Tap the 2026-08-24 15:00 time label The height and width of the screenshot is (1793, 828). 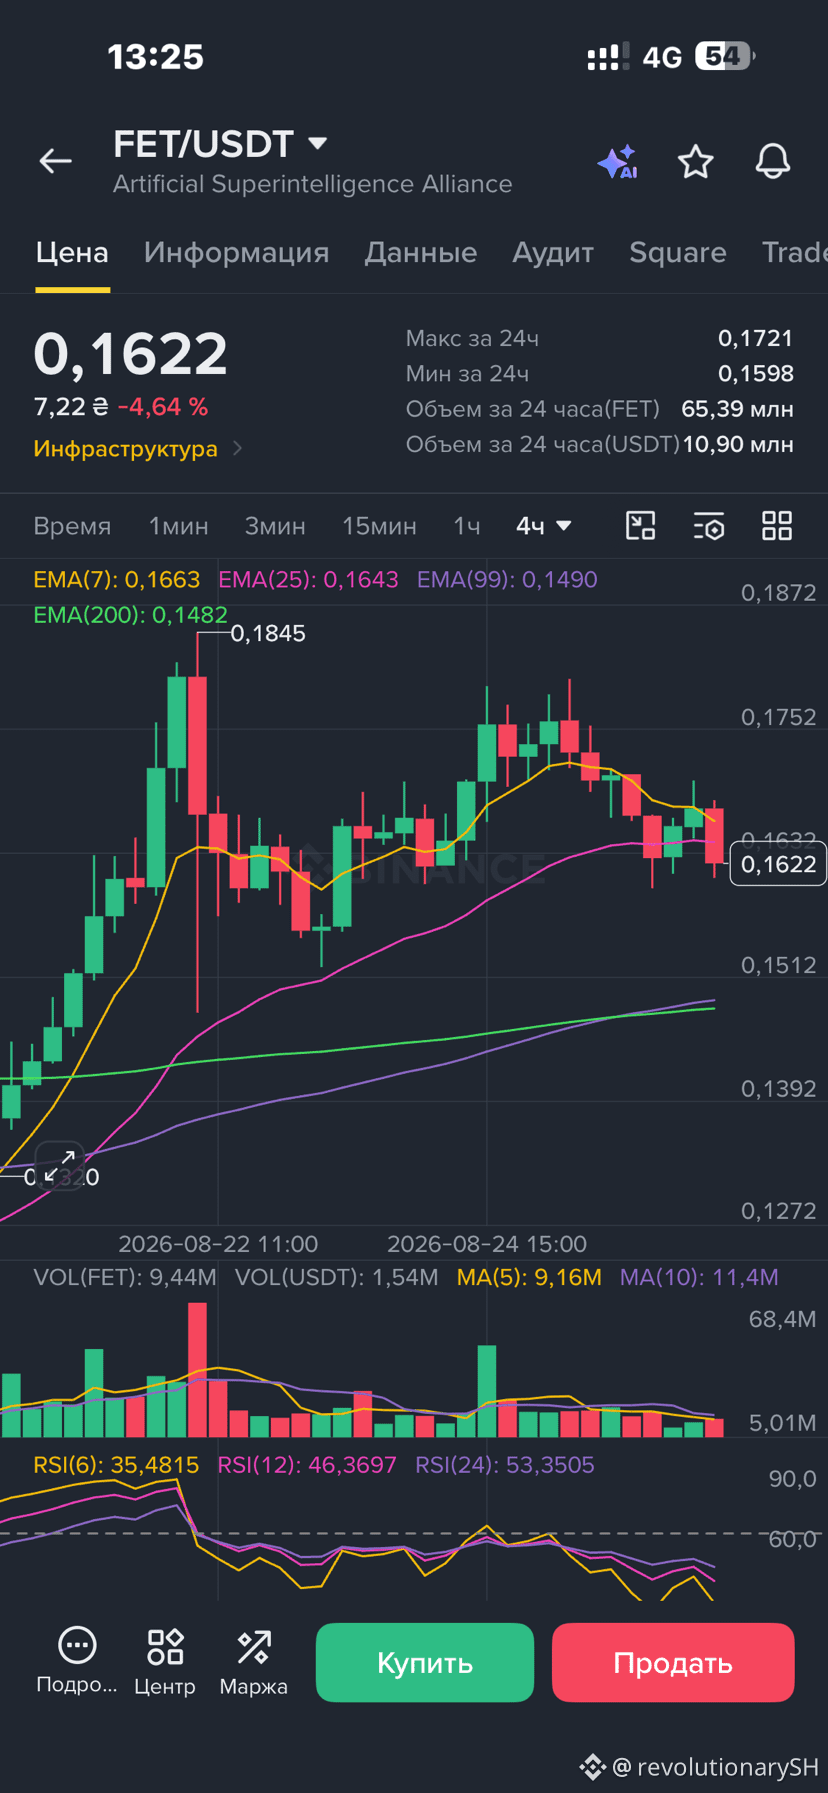tap(487, 1244)
